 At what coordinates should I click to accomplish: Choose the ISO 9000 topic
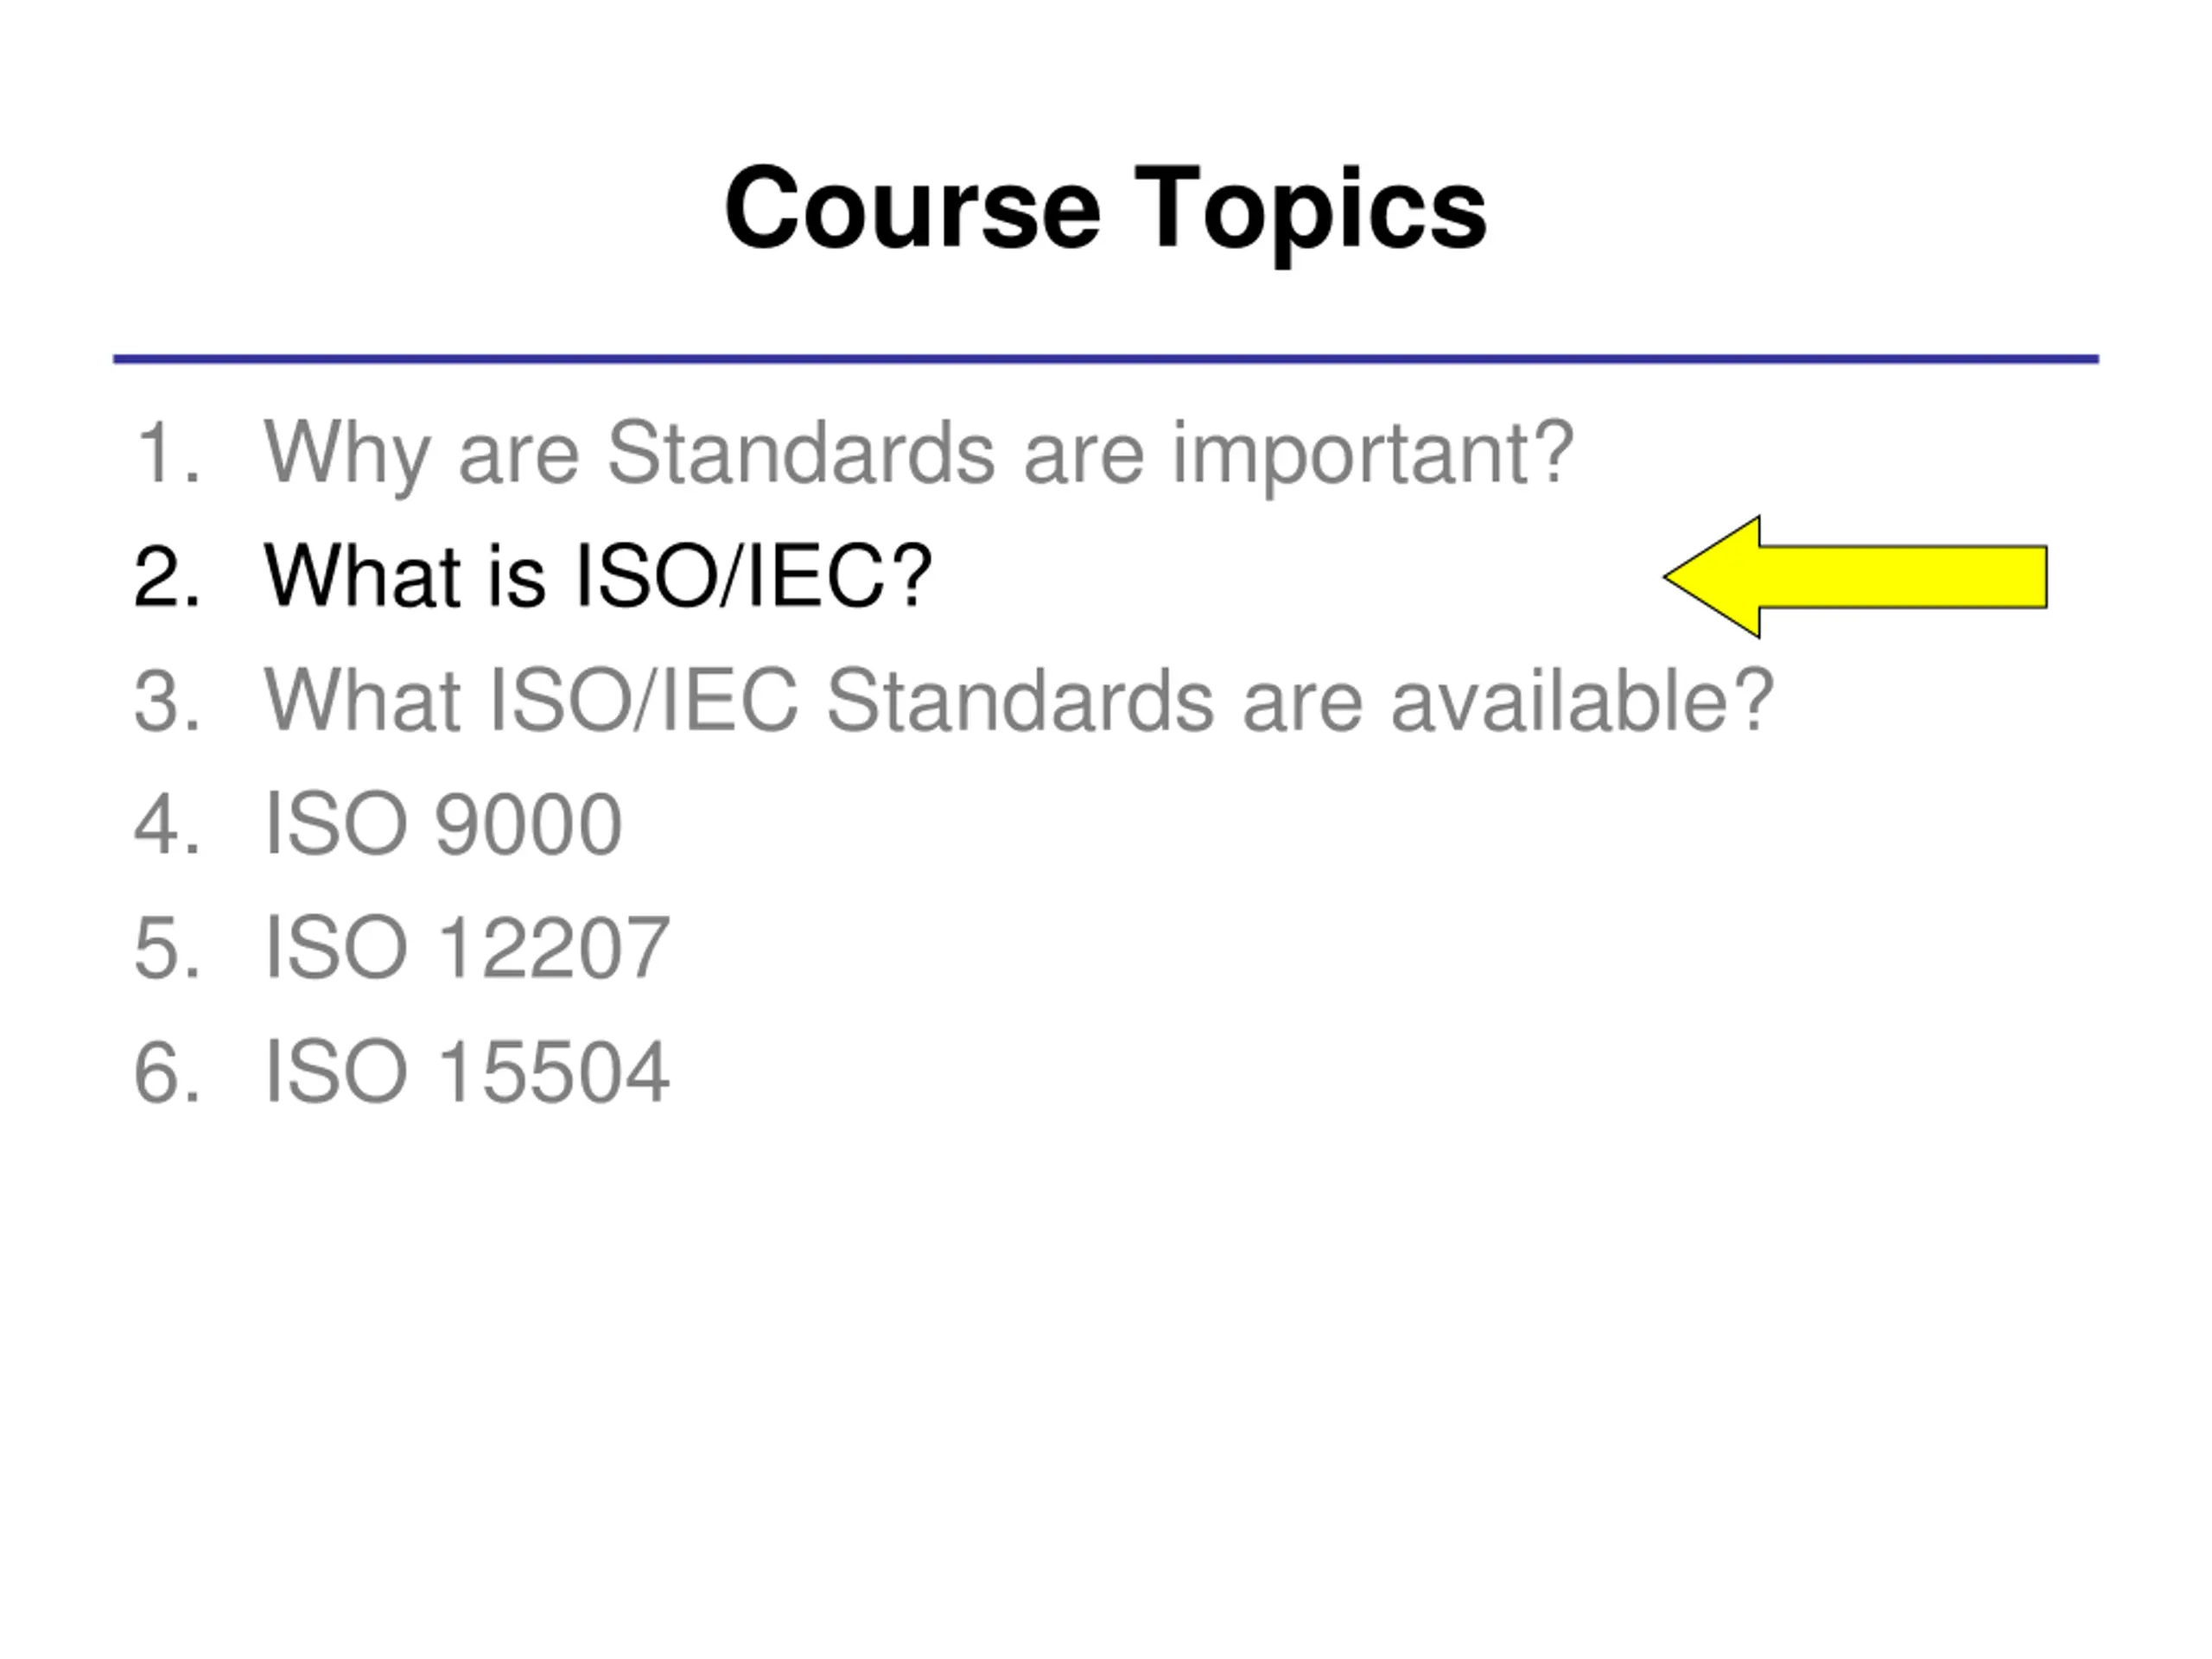click(443, 824)
